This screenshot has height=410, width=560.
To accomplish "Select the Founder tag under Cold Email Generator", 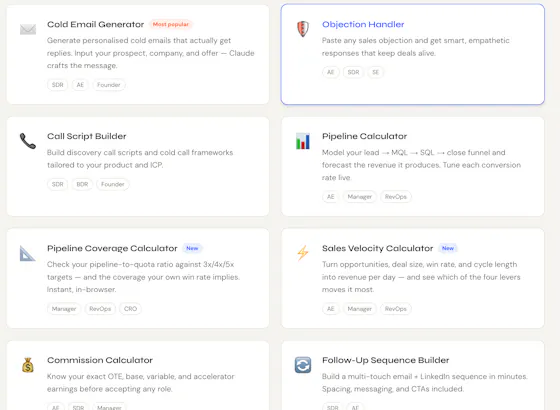I will [x=109, y=85].
